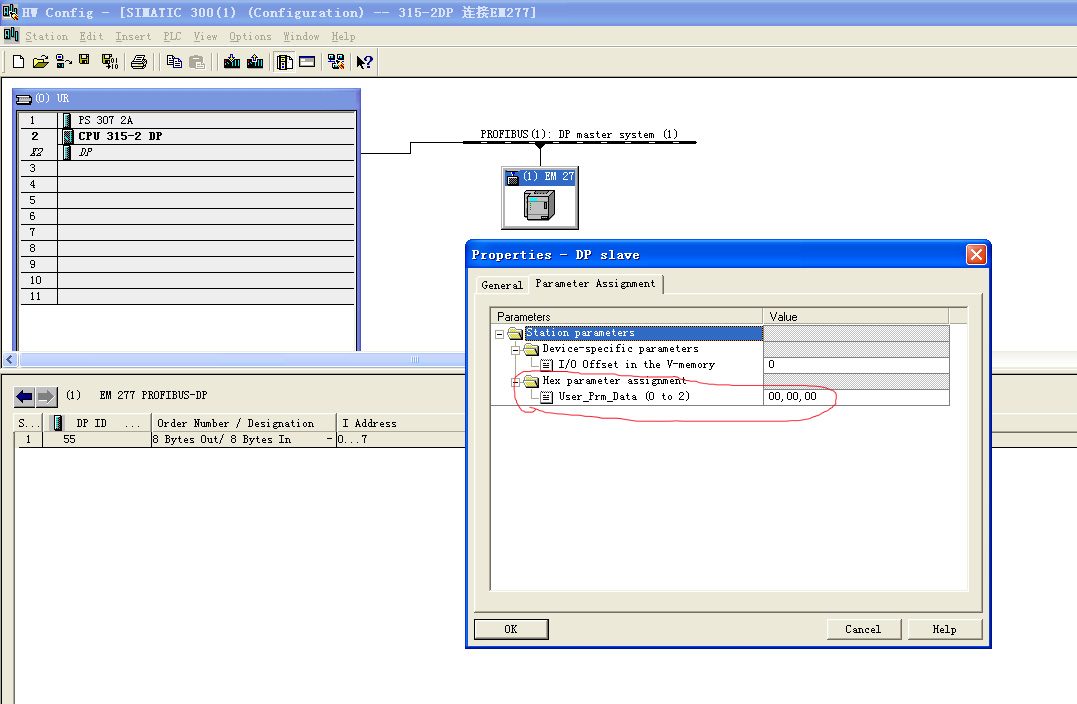Select the 8 Bytes Out/ 8 Bytes In cell

[243, 440]
